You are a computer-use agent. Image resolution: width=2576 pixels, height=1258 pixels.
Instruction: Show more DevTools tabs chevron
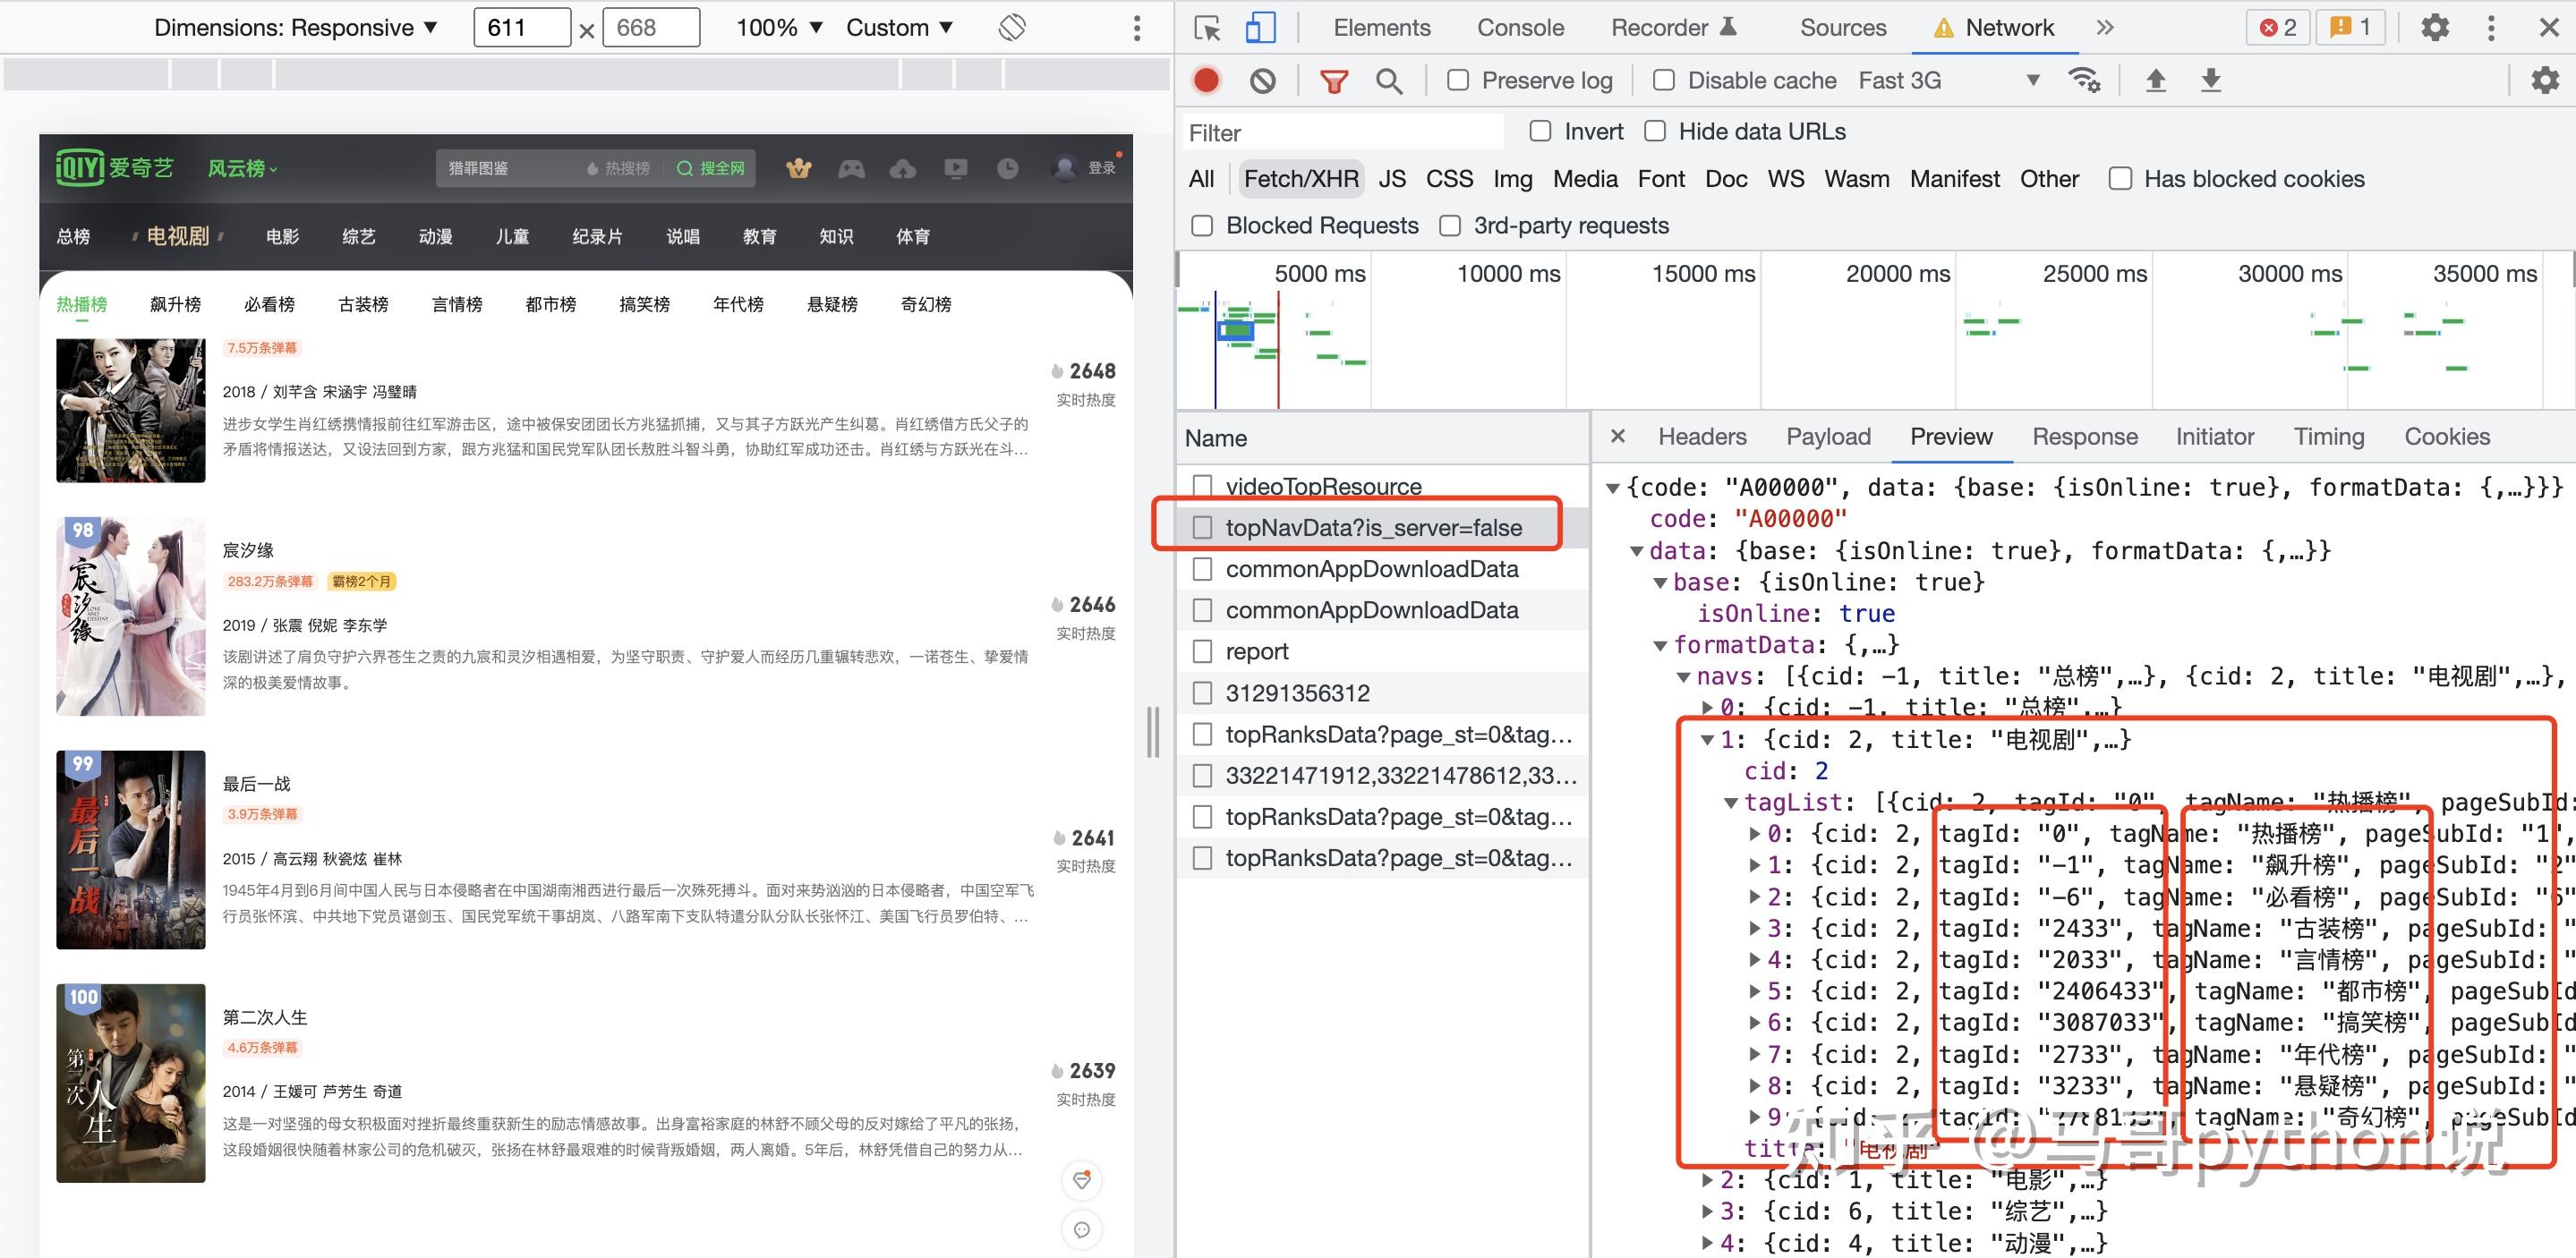(2105, 28)
